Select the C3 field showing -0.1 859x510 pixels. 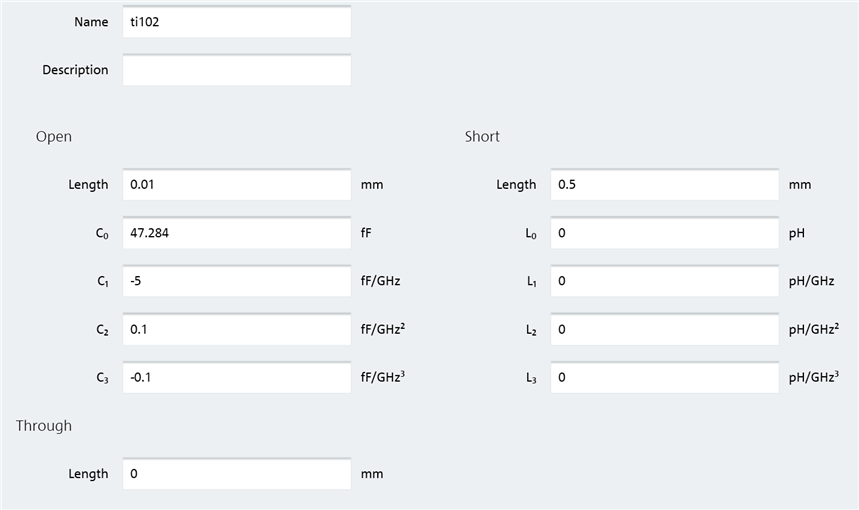tap(236, 377)
